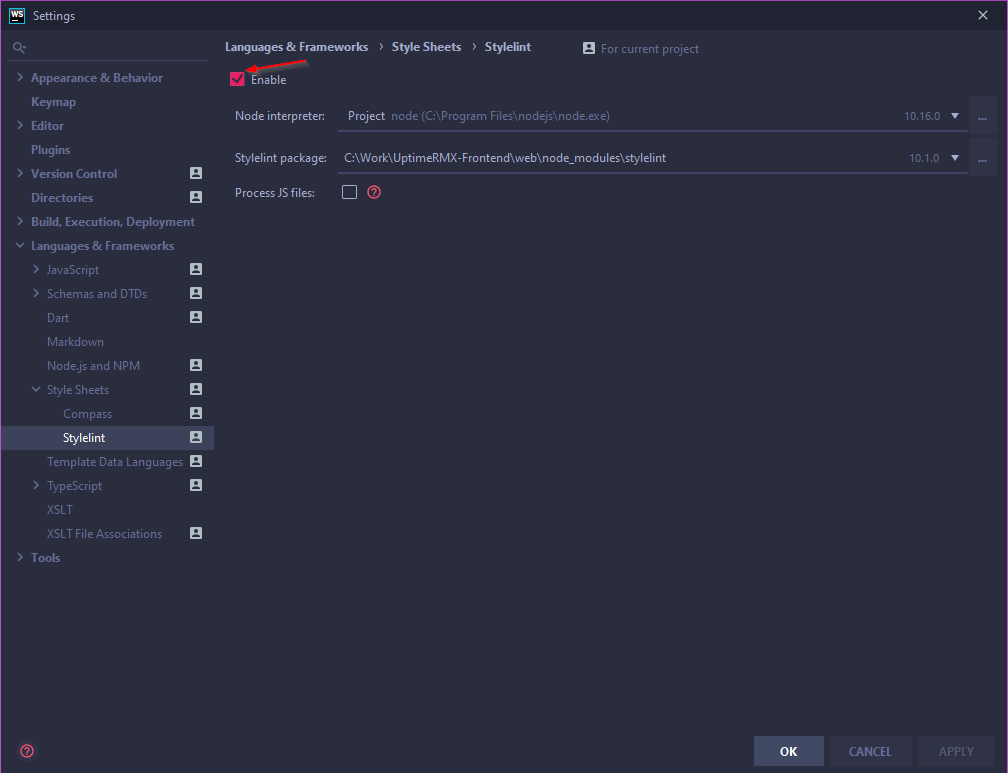Click Style Sheets breadcrumb
Image resolution: width=1008 pixels, height=773 pixels.
[426, 47]
